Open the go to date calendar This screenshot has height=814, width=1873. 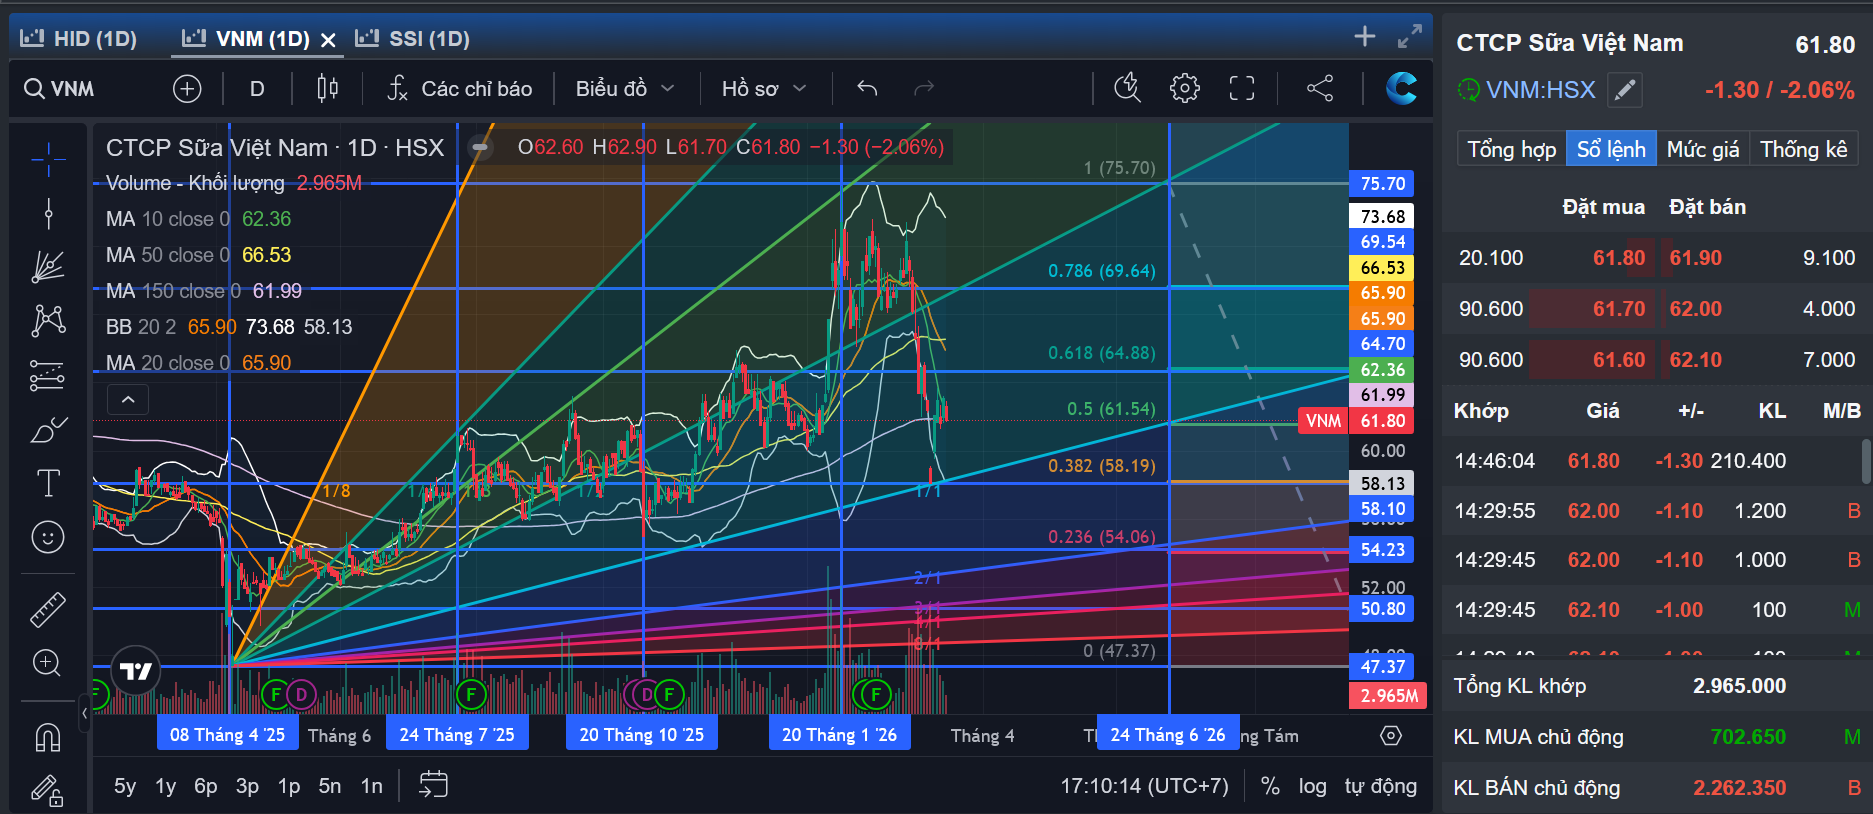[433, 785]
